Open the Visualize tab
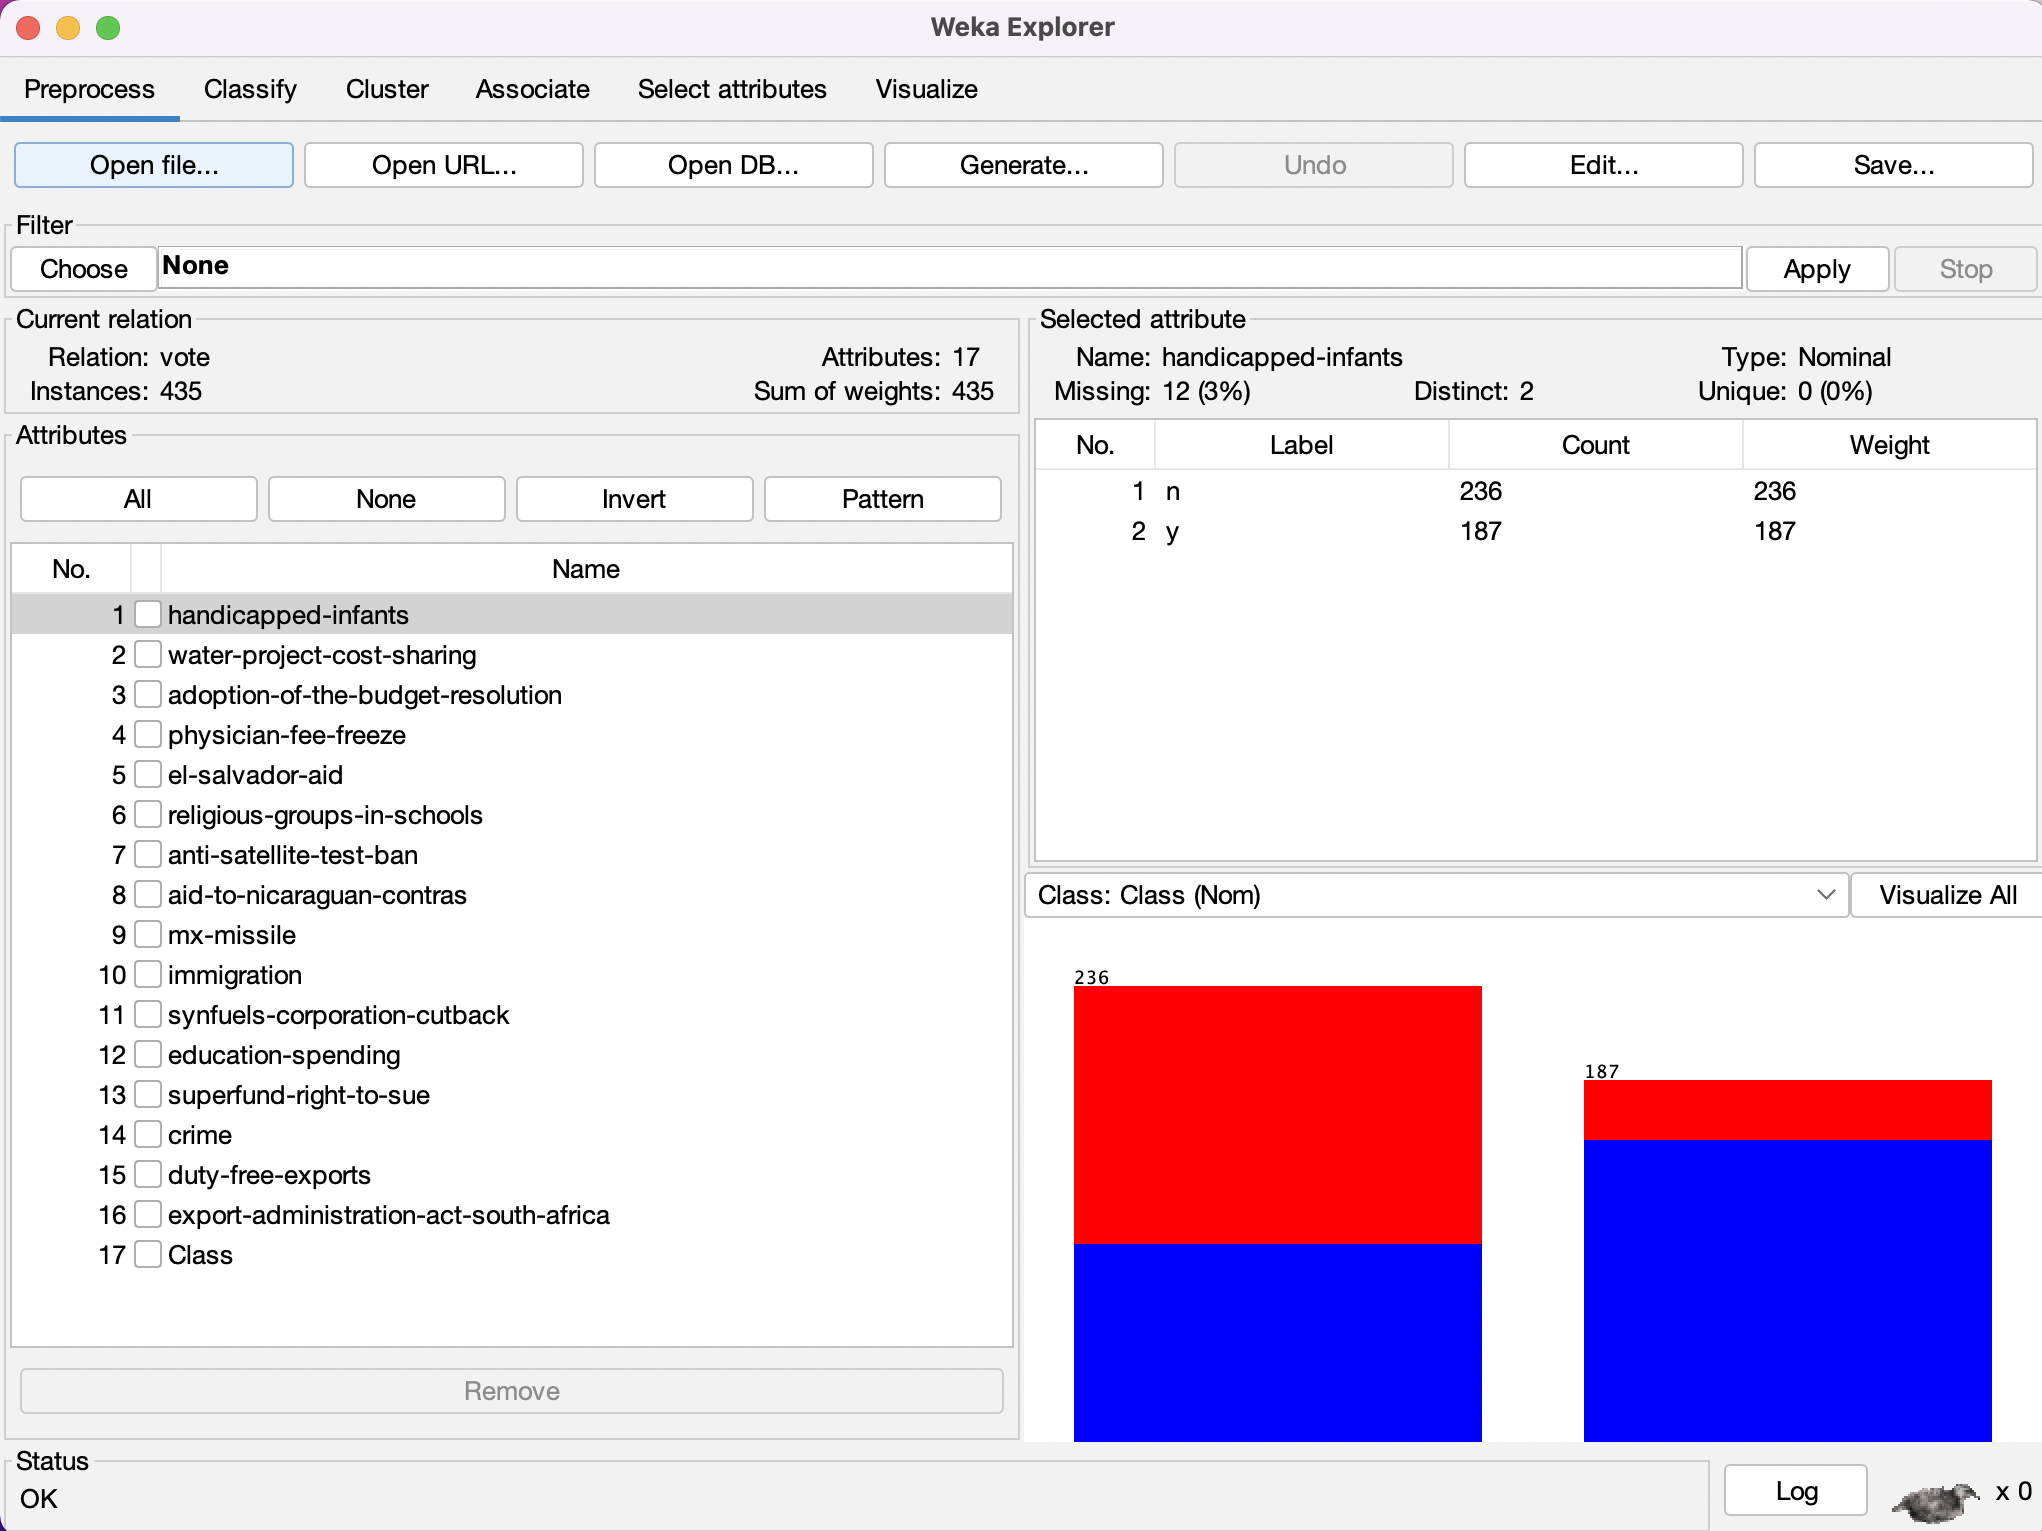 tap(925, 89)
